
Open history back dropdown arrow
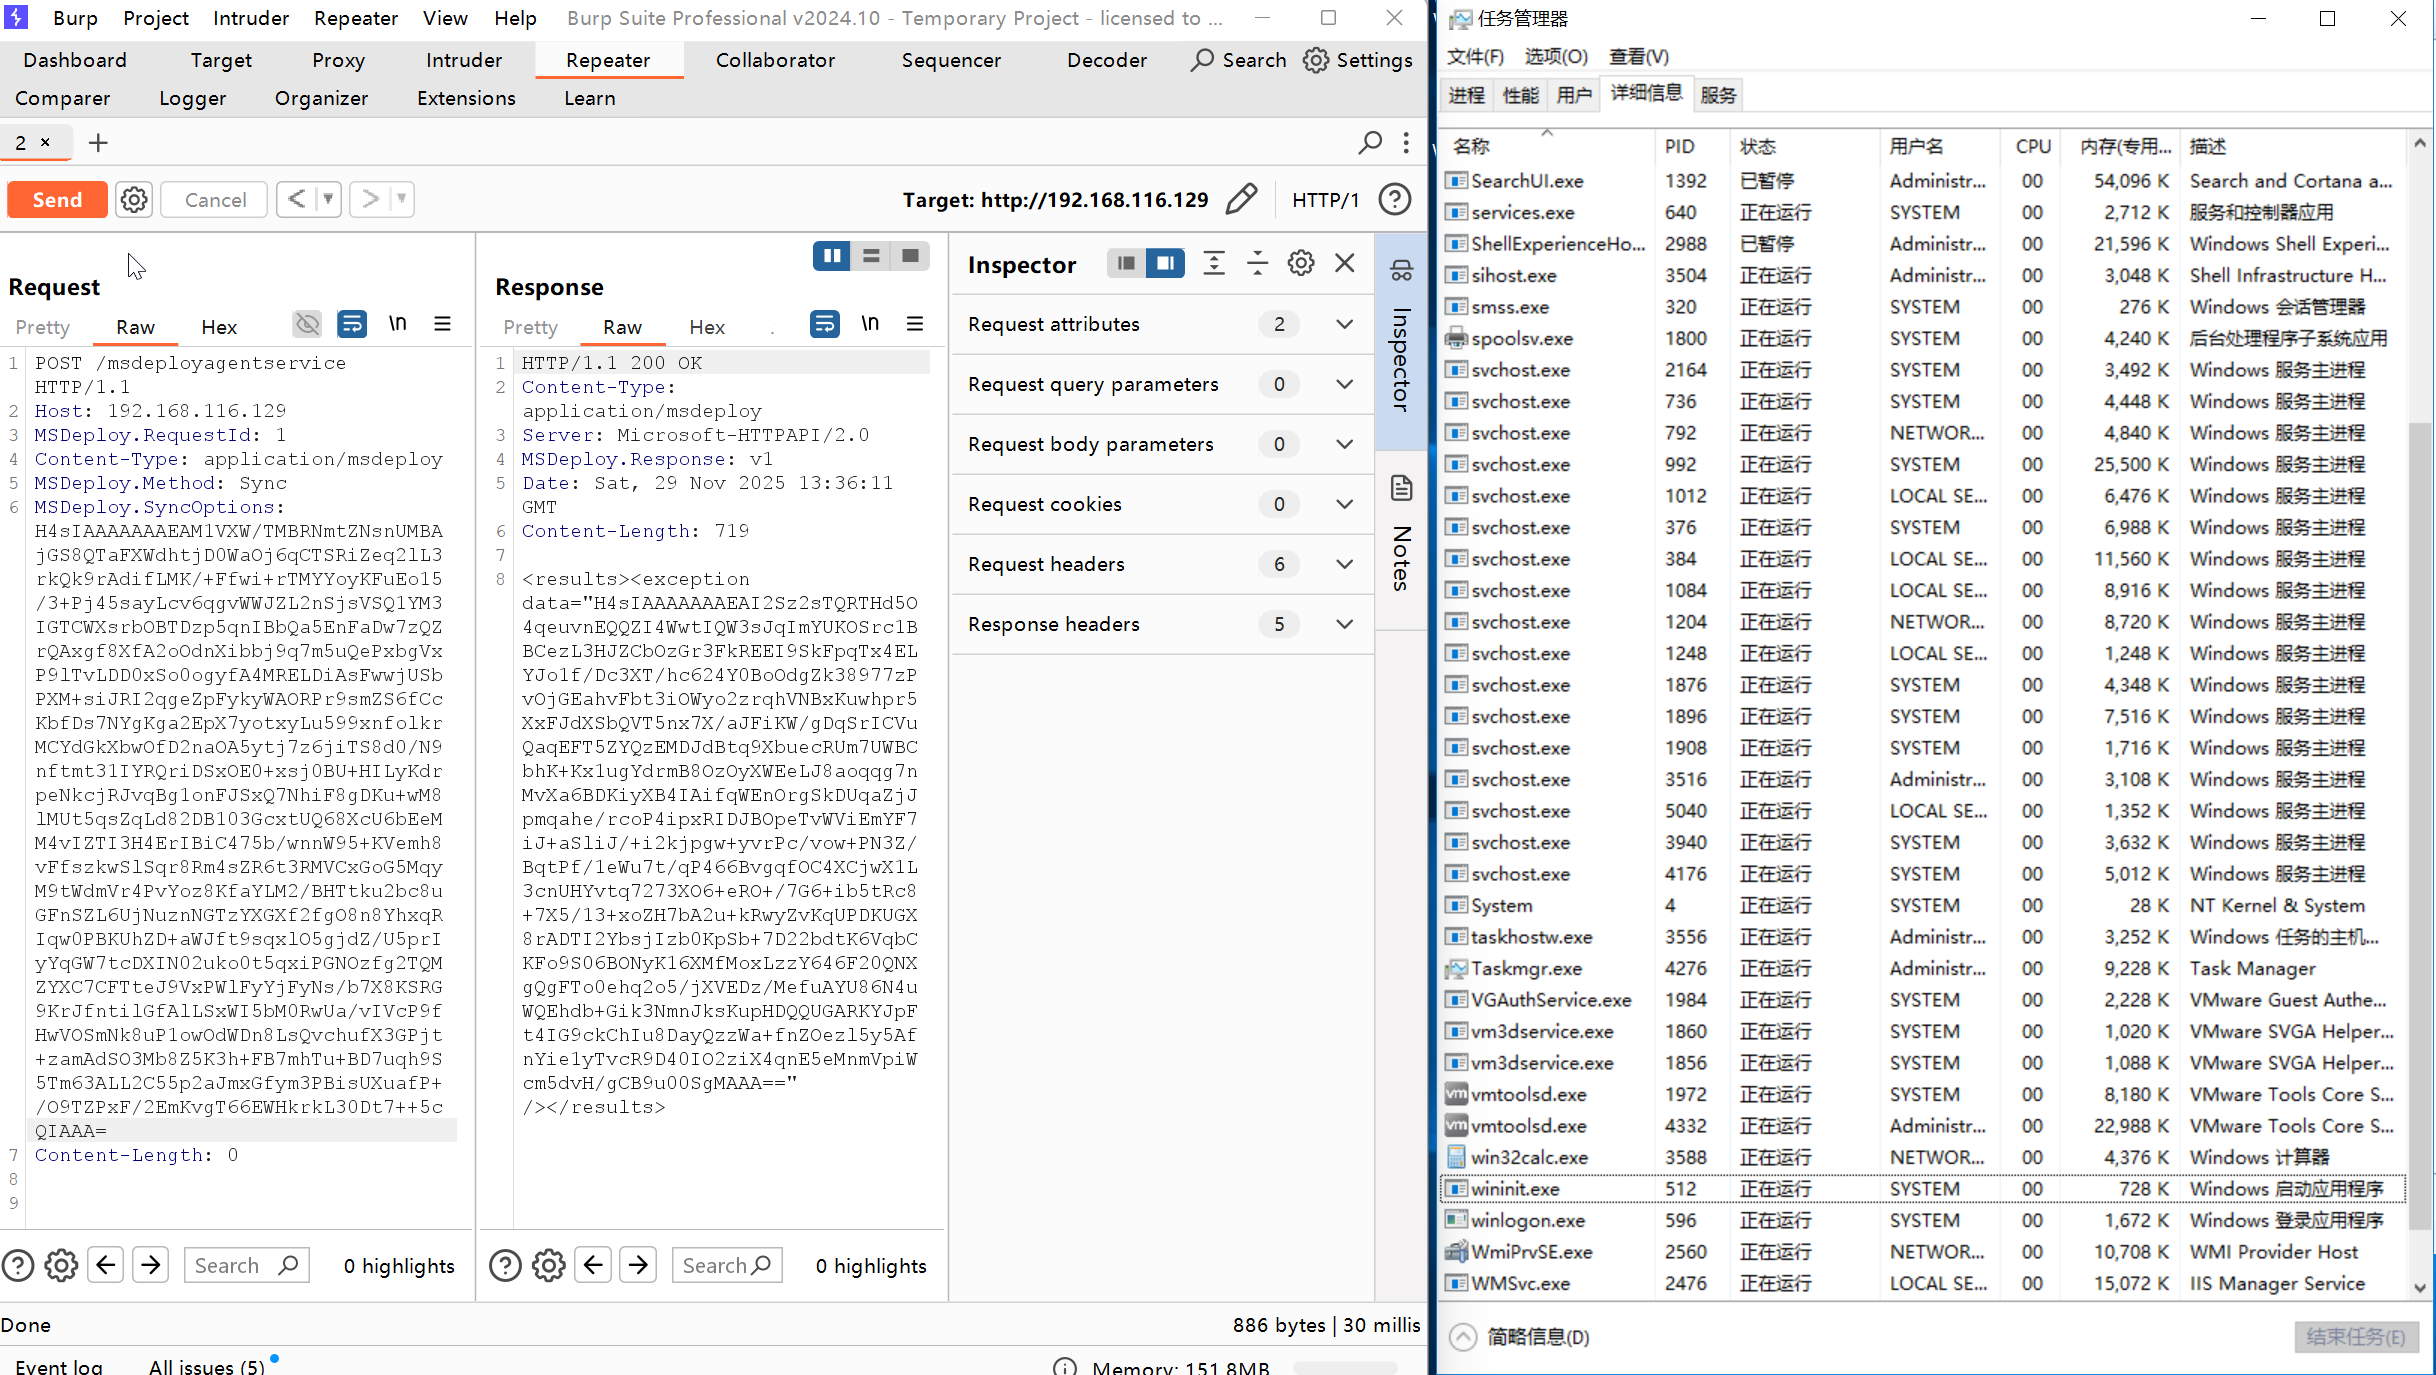(328, 200)
